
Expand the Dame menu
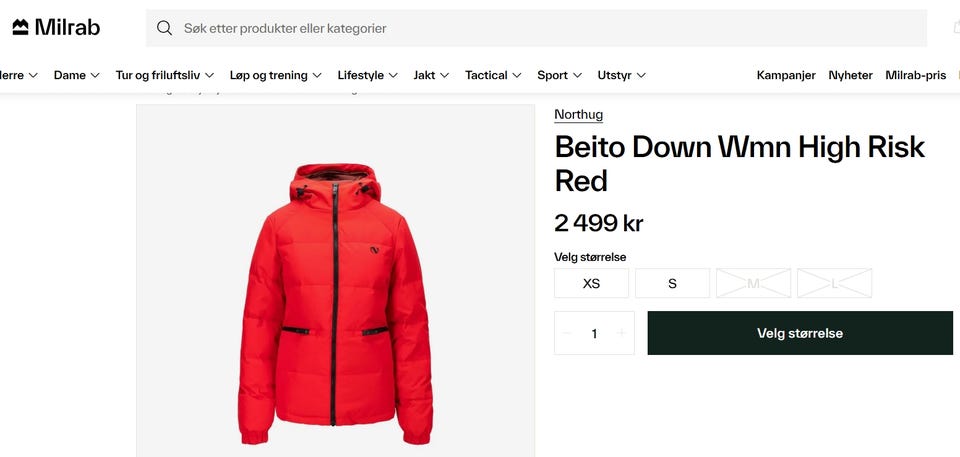pyautogui.click(x=76, y=75)
